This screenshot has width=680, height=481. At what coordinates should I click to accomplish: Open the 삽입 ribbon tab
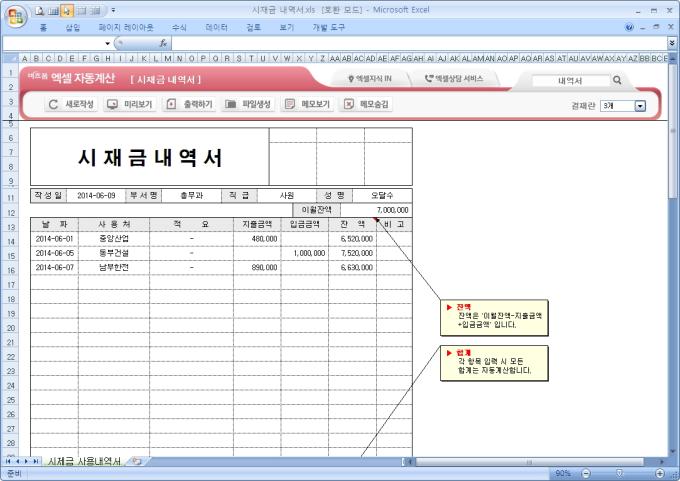coord(73,27)
